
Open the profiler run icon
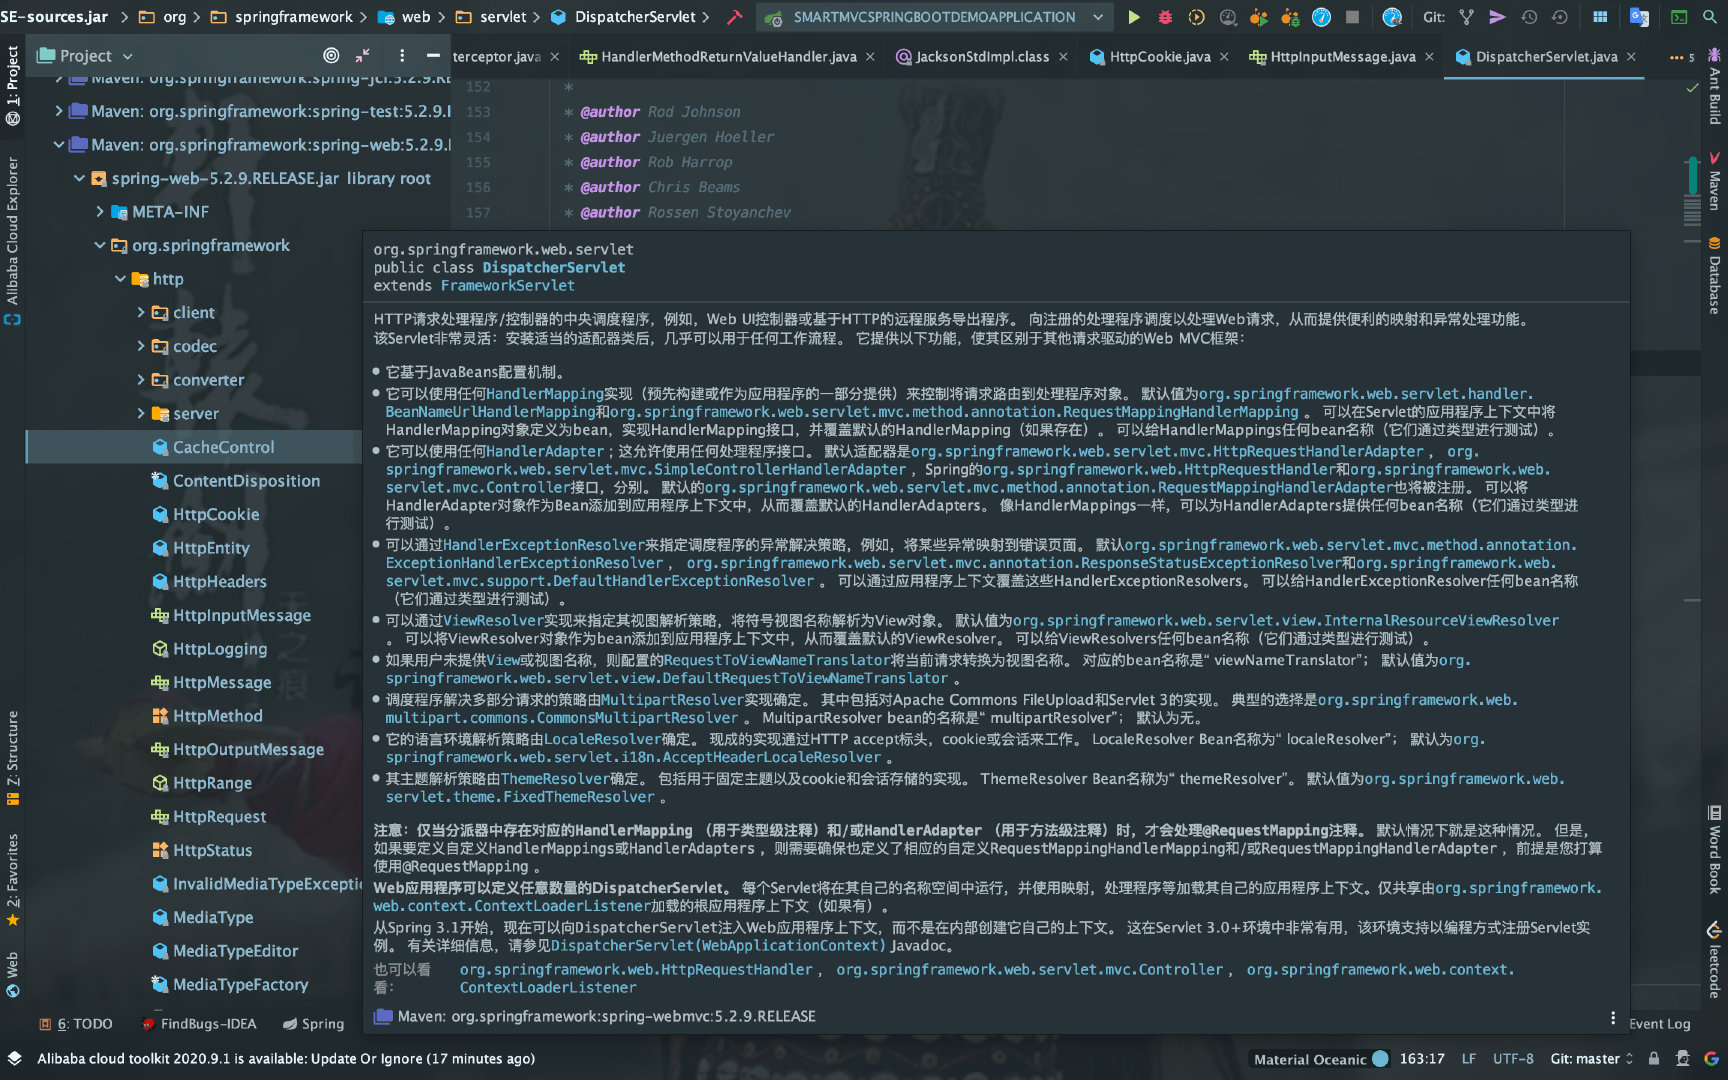point(1228,17)
